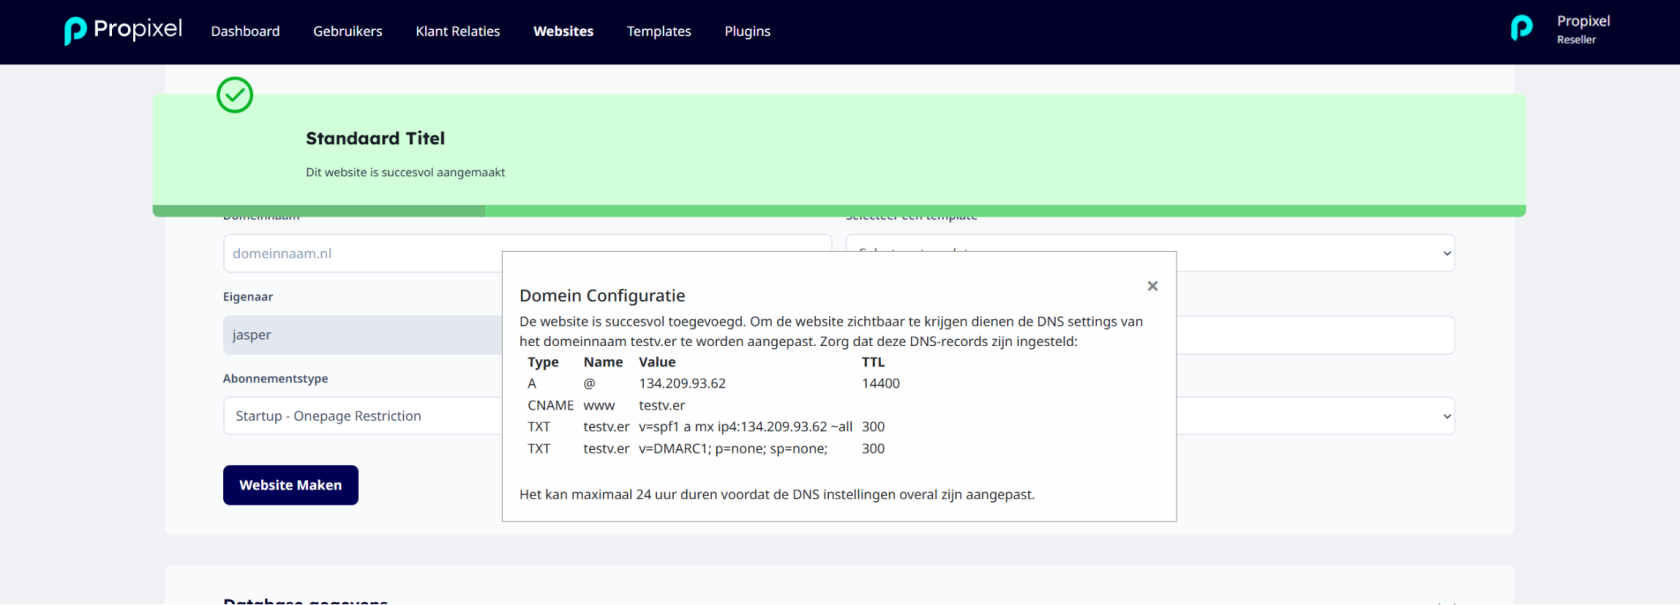Click the Name column header
Screen dimensions: 1680x605
(603, 362)
